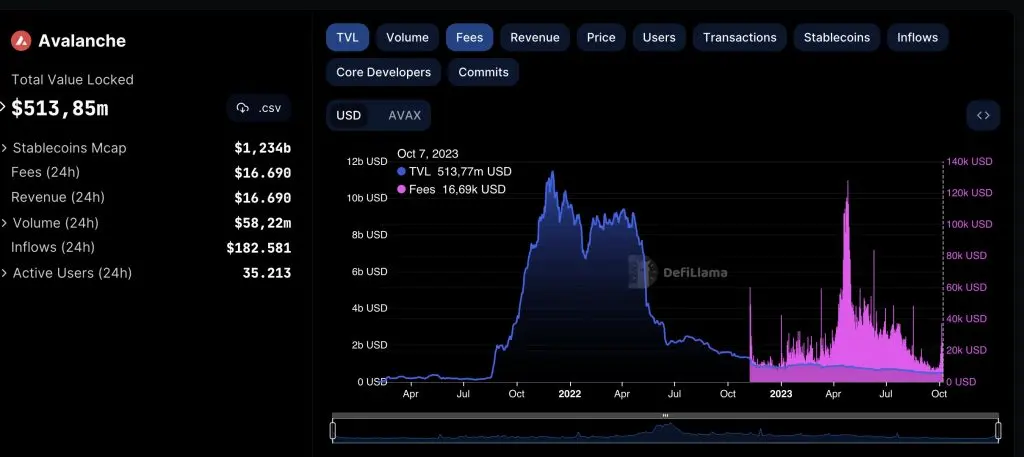Switch denomination to AVAX

[404, 115]
